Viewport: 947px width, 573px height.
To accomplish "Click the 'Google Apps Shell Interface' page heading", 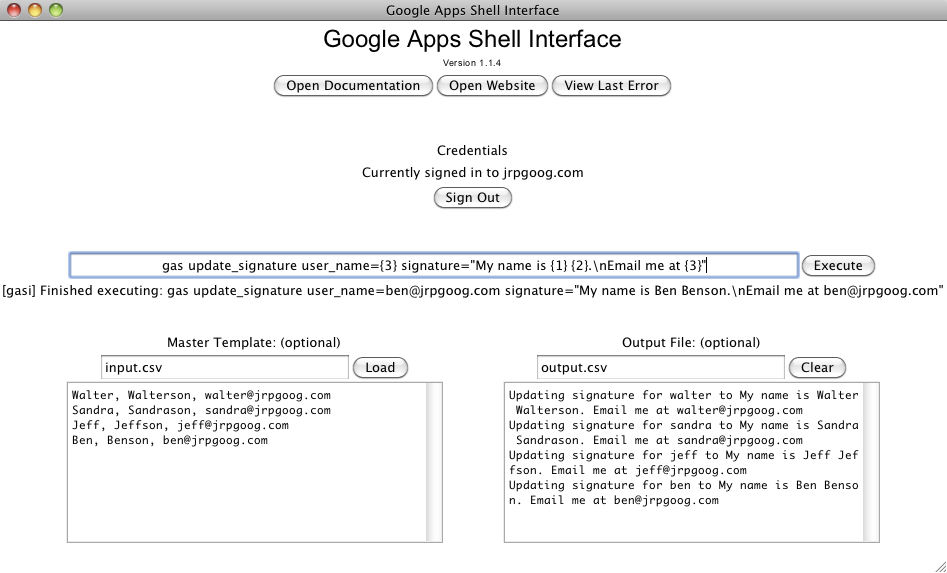I will (x=472, y=39).
